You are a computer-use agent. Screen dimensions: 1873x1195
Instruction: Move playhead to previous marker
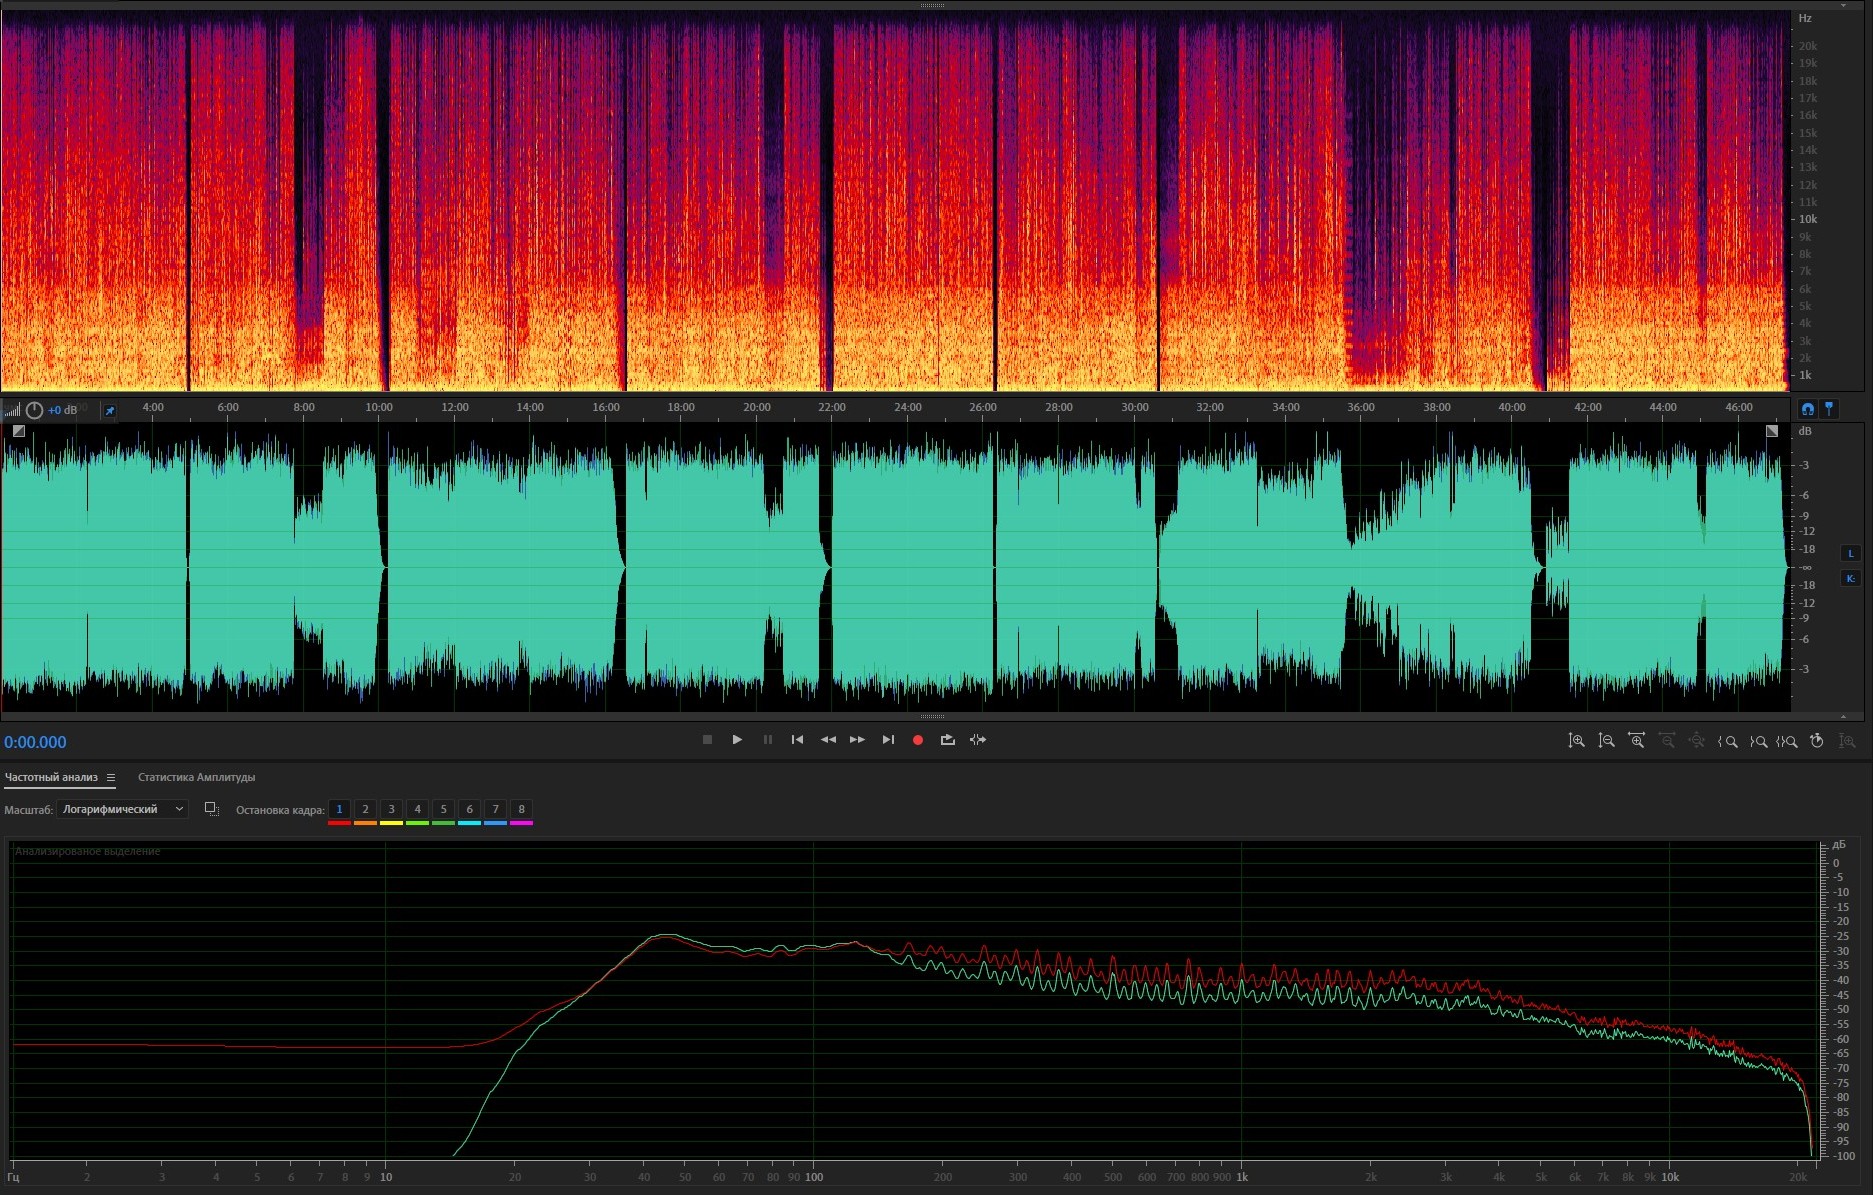click(797, 740)
